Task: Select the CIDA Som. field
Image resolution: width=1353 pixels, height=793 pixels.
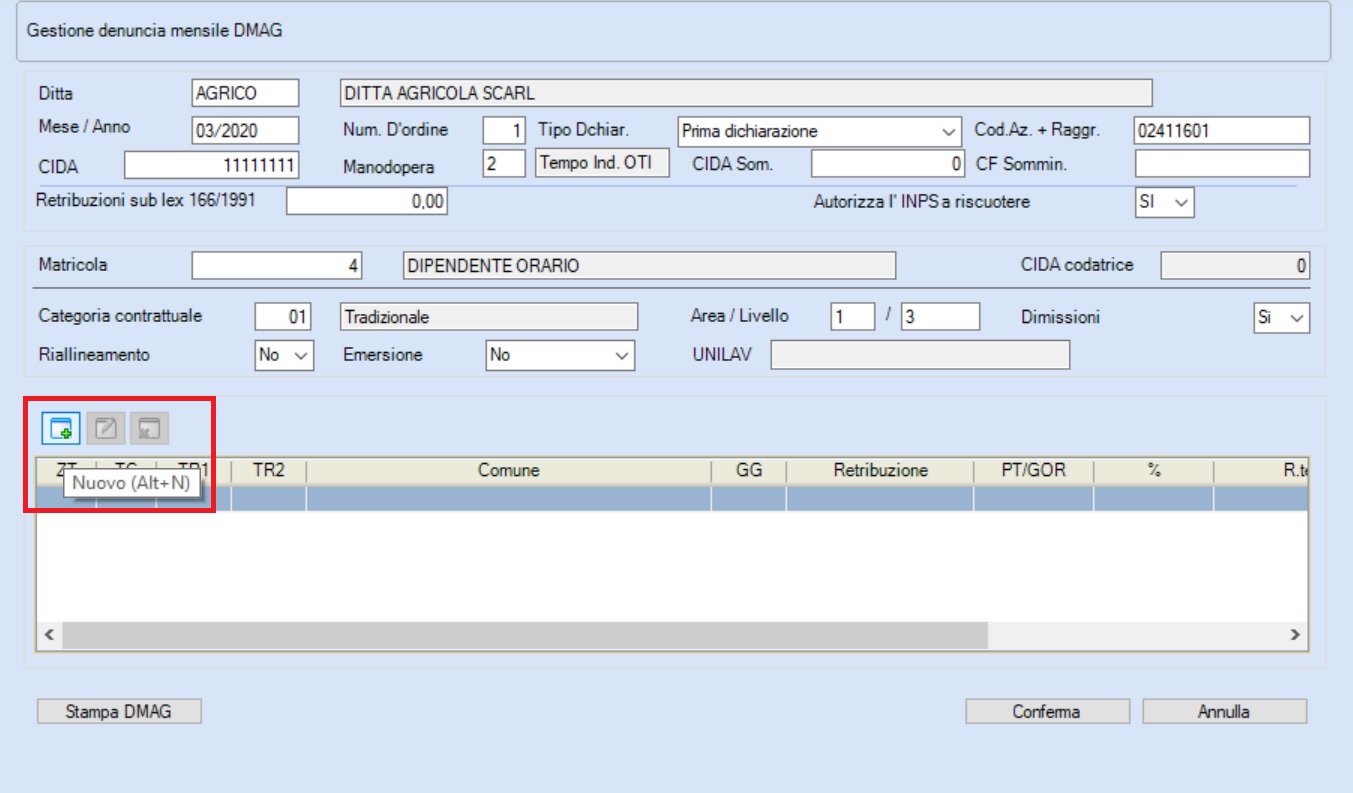Action: pos(889,164)
